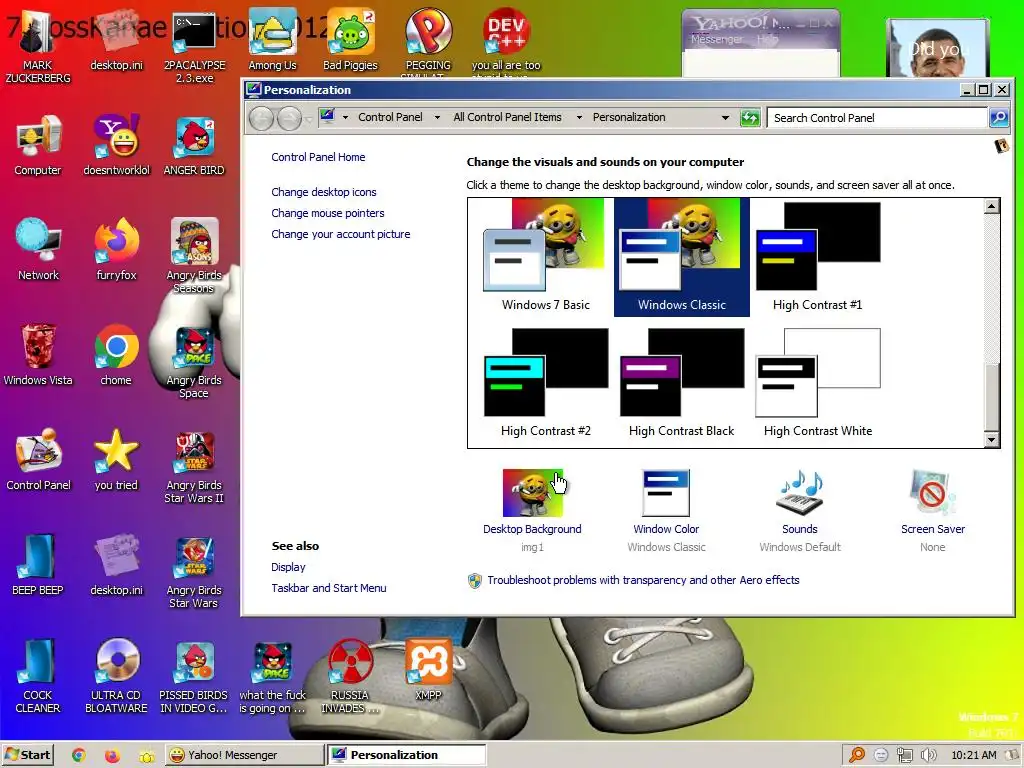Switch to Yahoo! Messenger taskbar button
The image size is (1024, 768).
click(244, 755)
